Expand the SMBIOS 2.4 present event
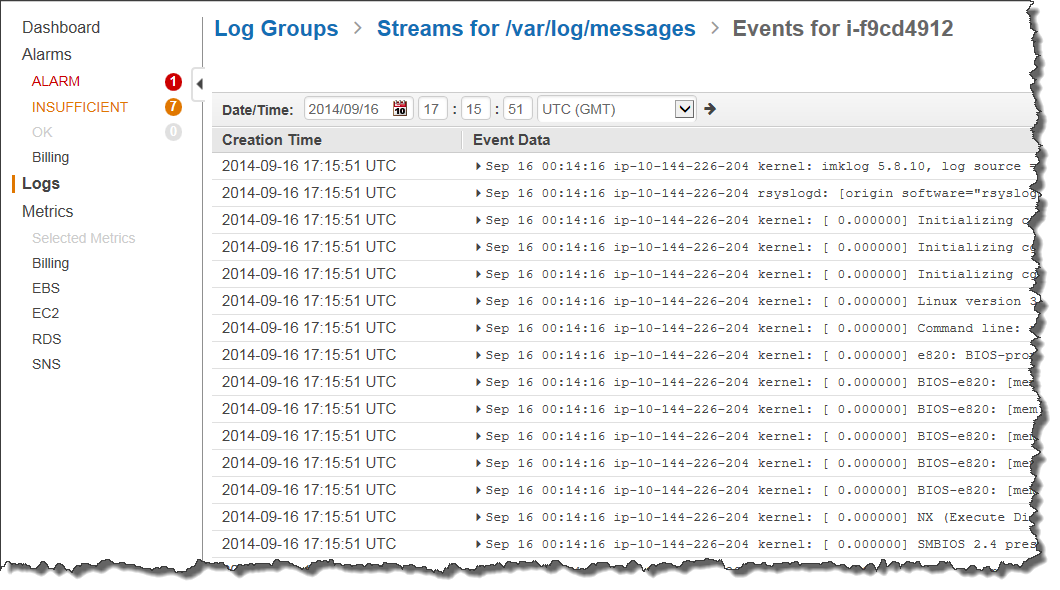Image resolution: width=1060 pixels, height=590 pixels. click(x=478, y=545)
